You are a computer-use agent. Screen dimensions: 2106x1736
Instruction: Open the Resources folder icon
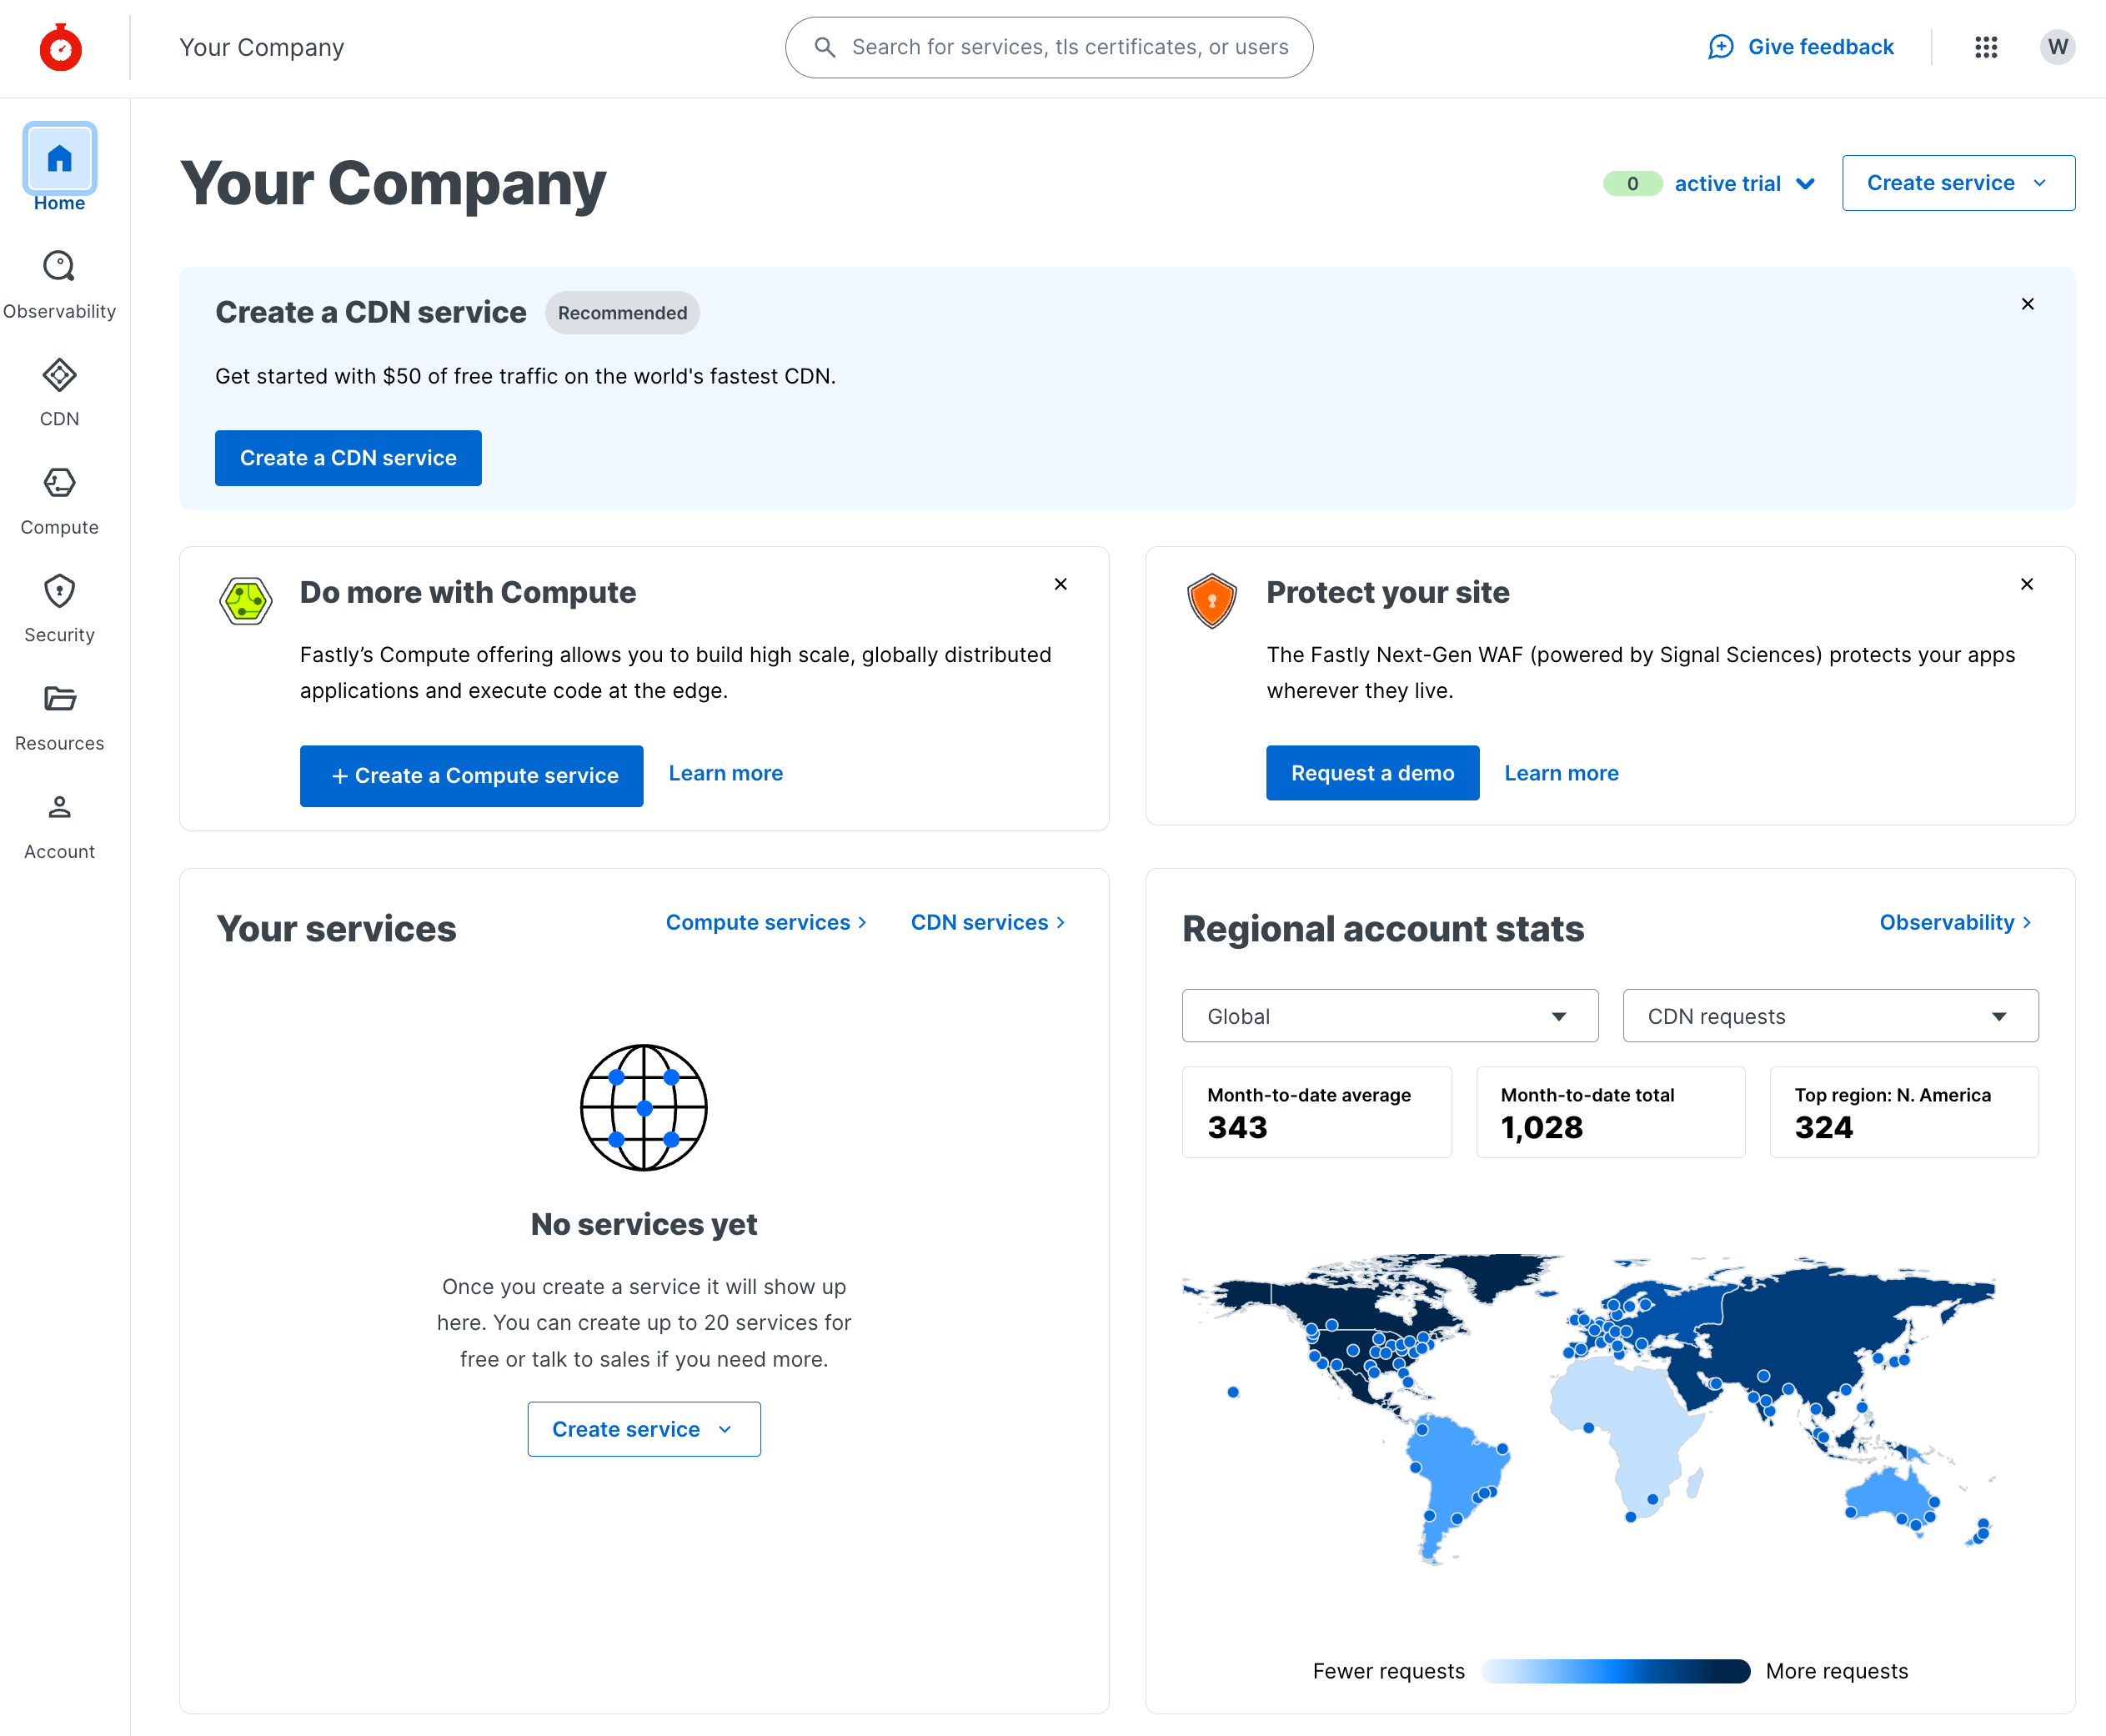[x=59, y=715]
